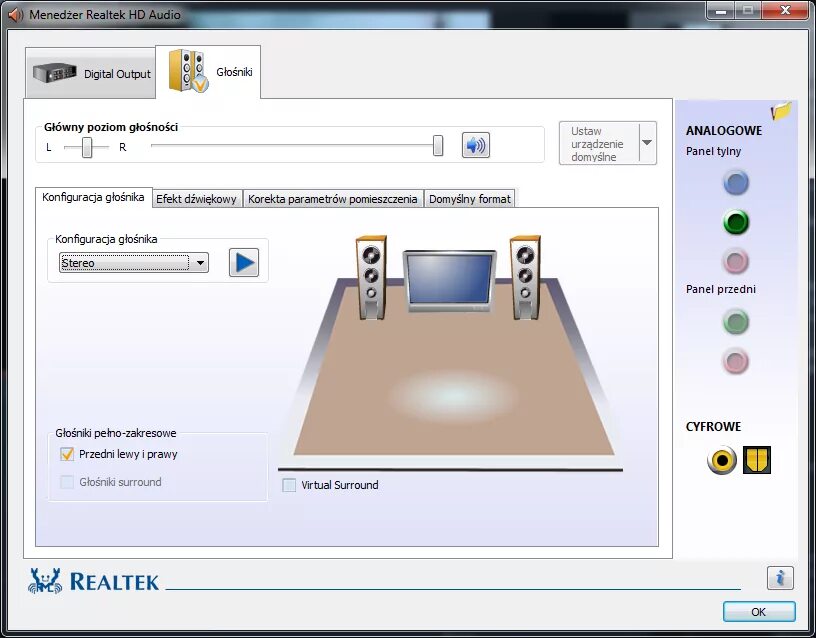Click the ANALOGOWE heading text
This screenshot has height=638, width=816.
click(724, 131)
